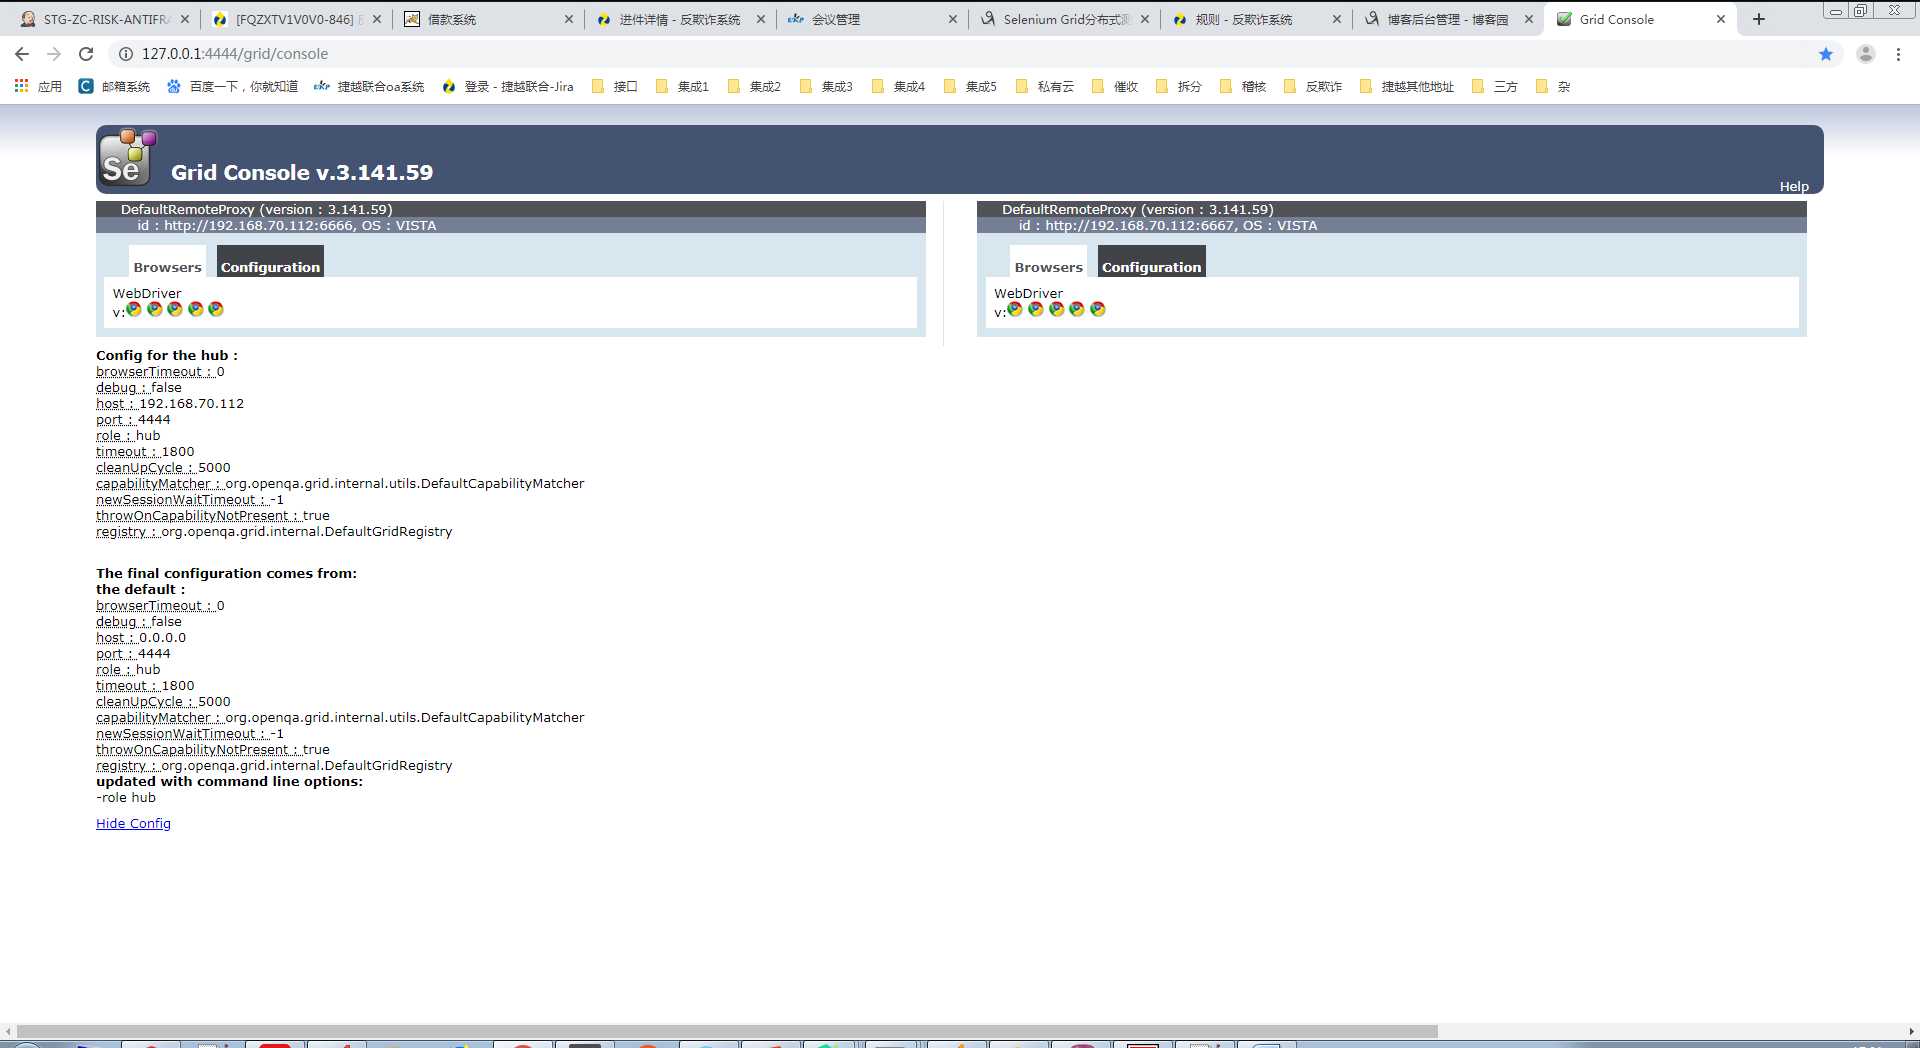Open the Chrome three-dot menu
1920x1048 pixels.
coord(1898,54)
